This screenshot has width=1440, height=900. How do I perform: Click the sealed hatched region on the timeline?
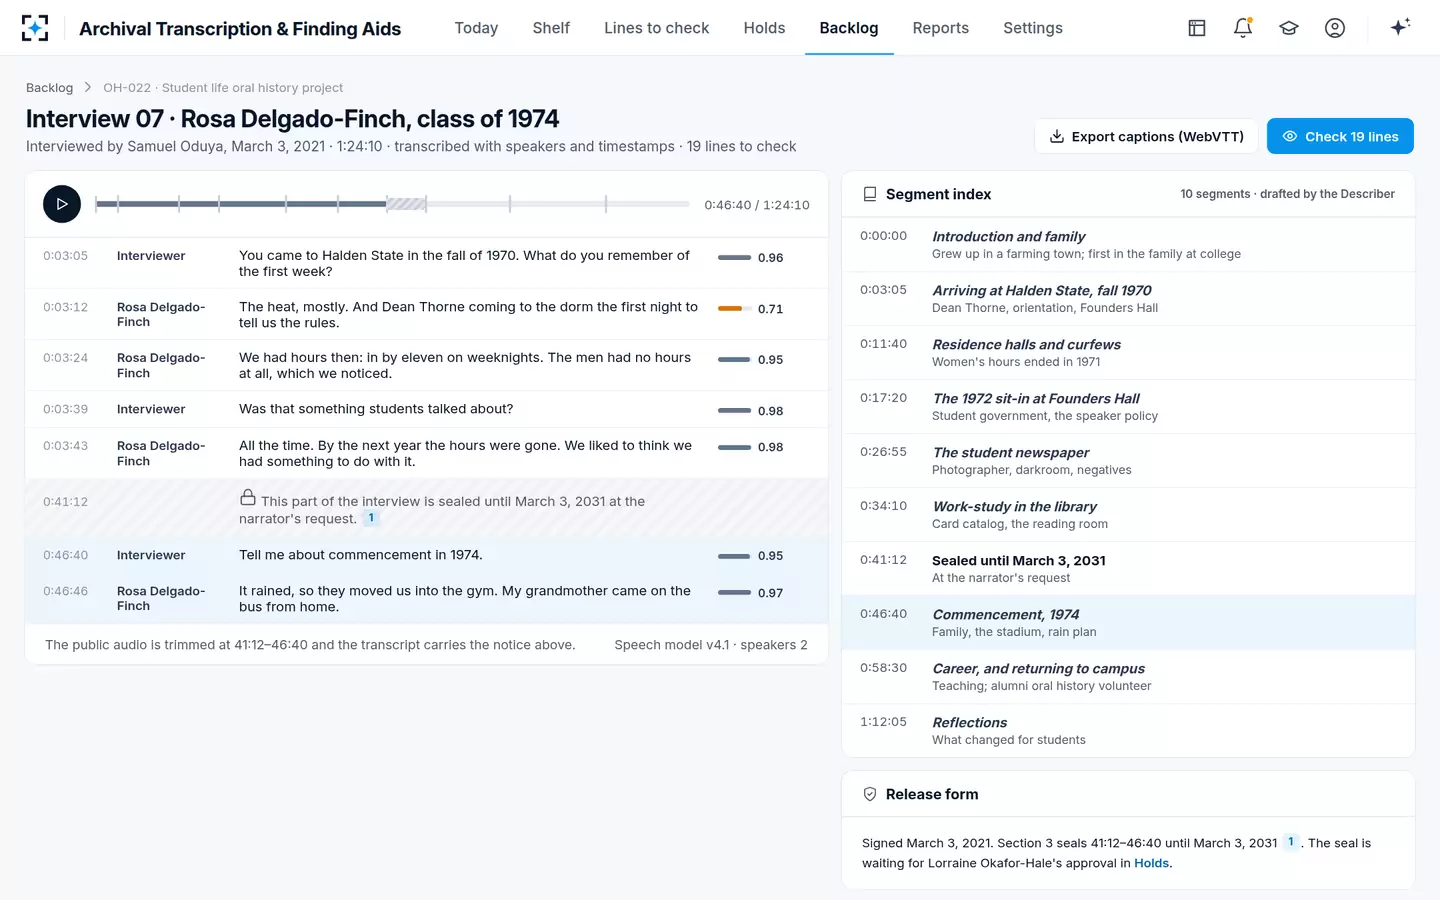406,204
